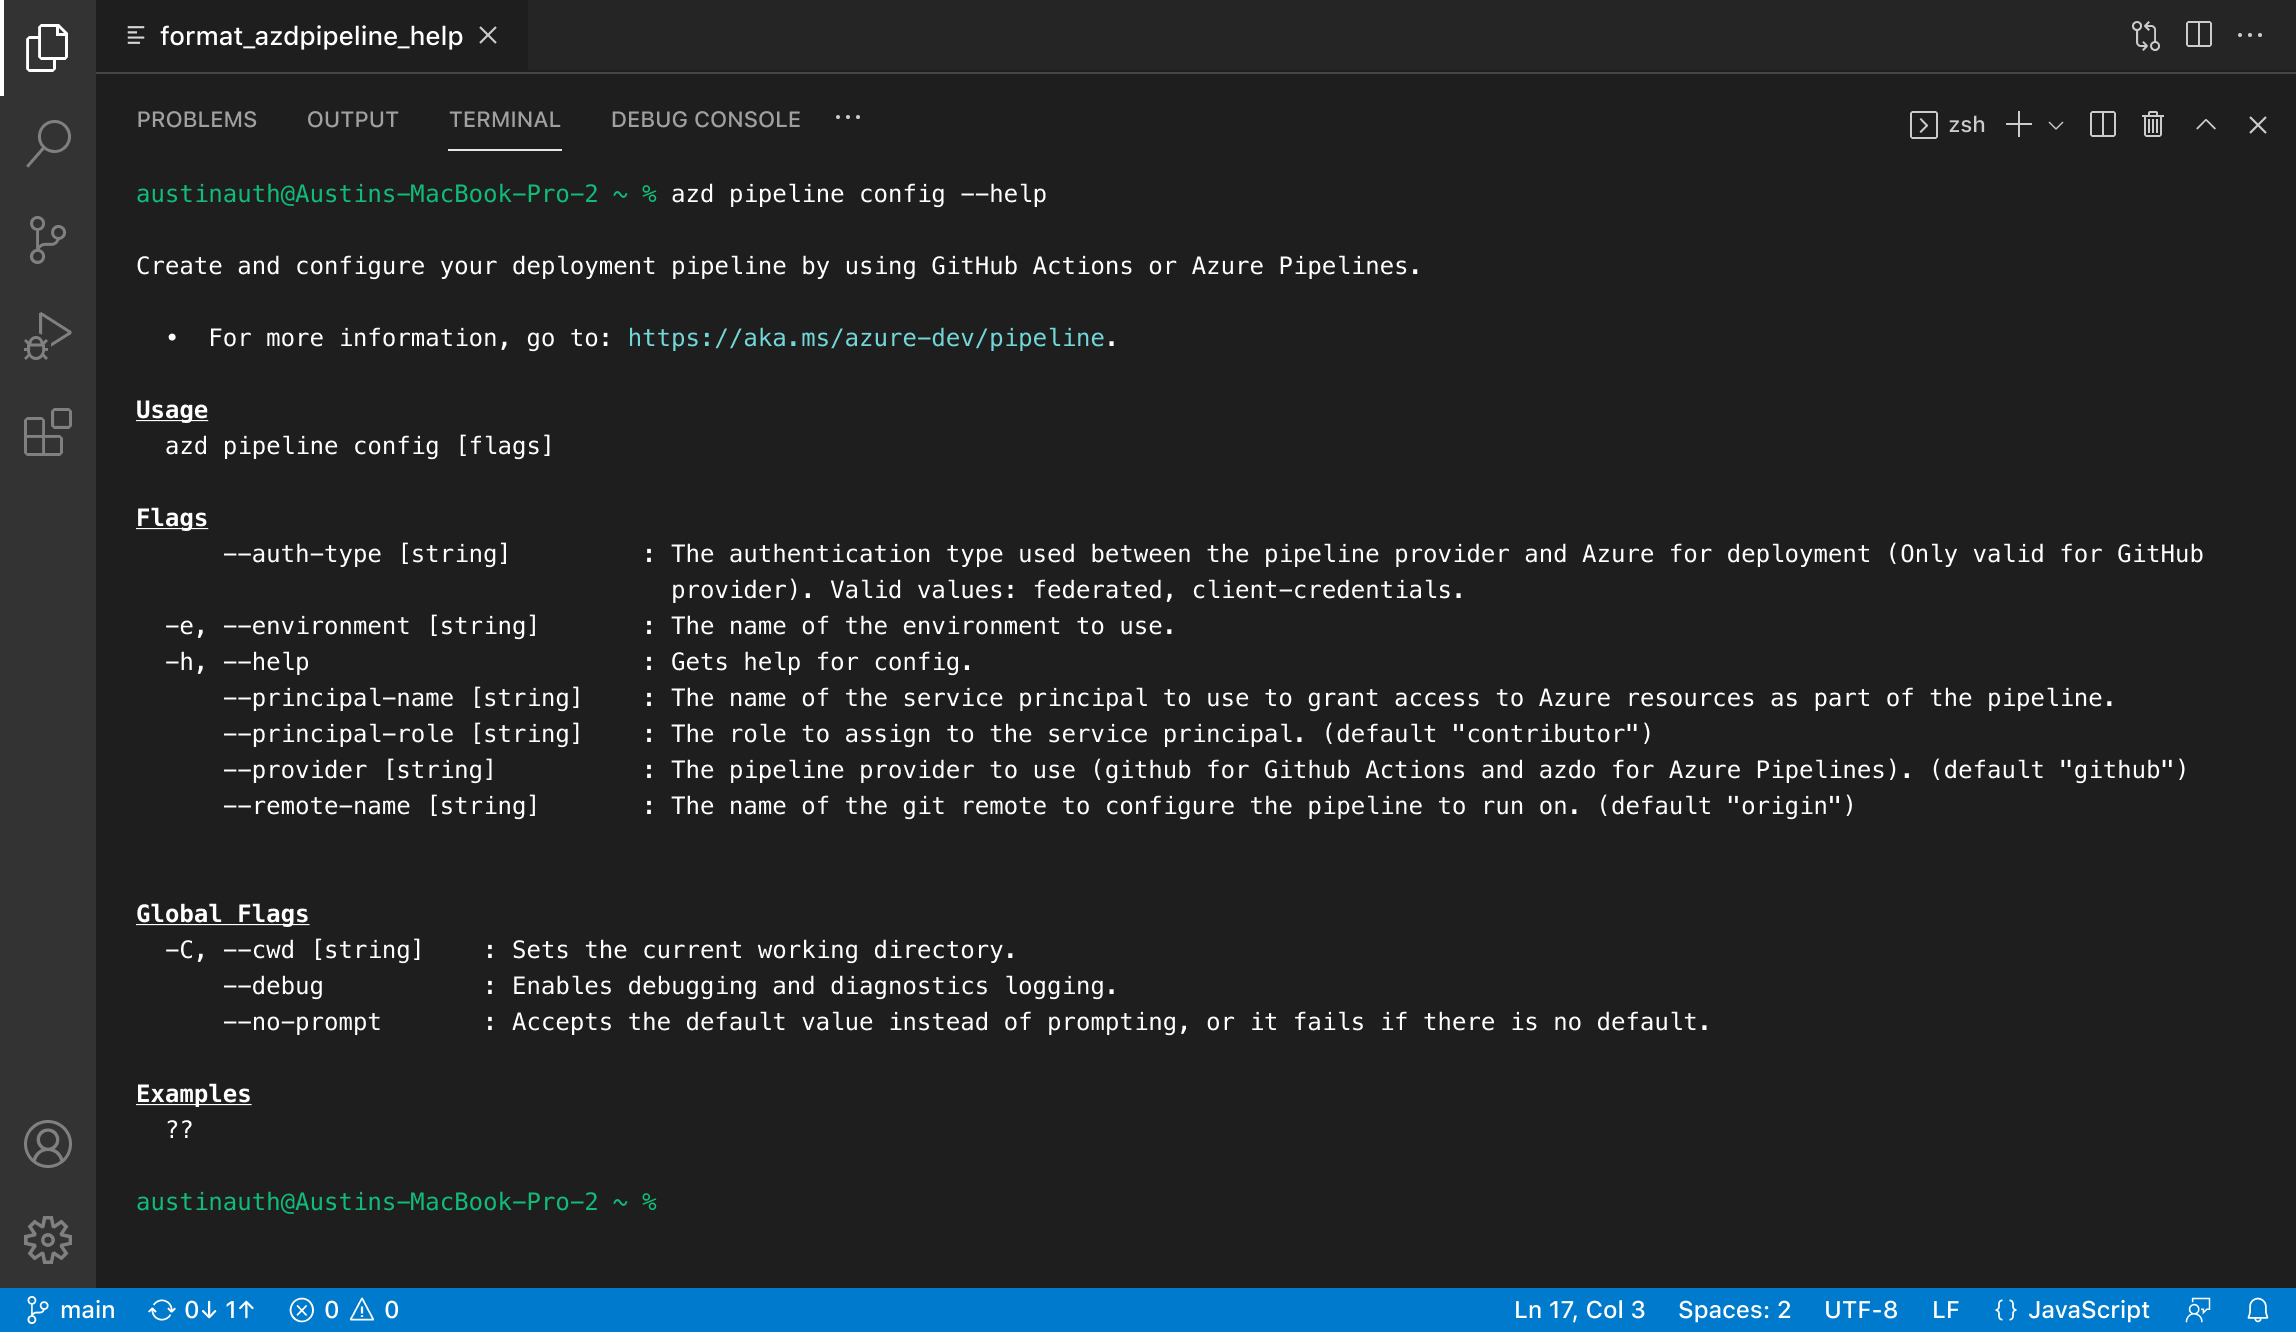Switch to the DEBUG CONSOLE tab
The width and height of the screenshot is (2296, 1332).
pyautogui.click(x=705, y=119)
